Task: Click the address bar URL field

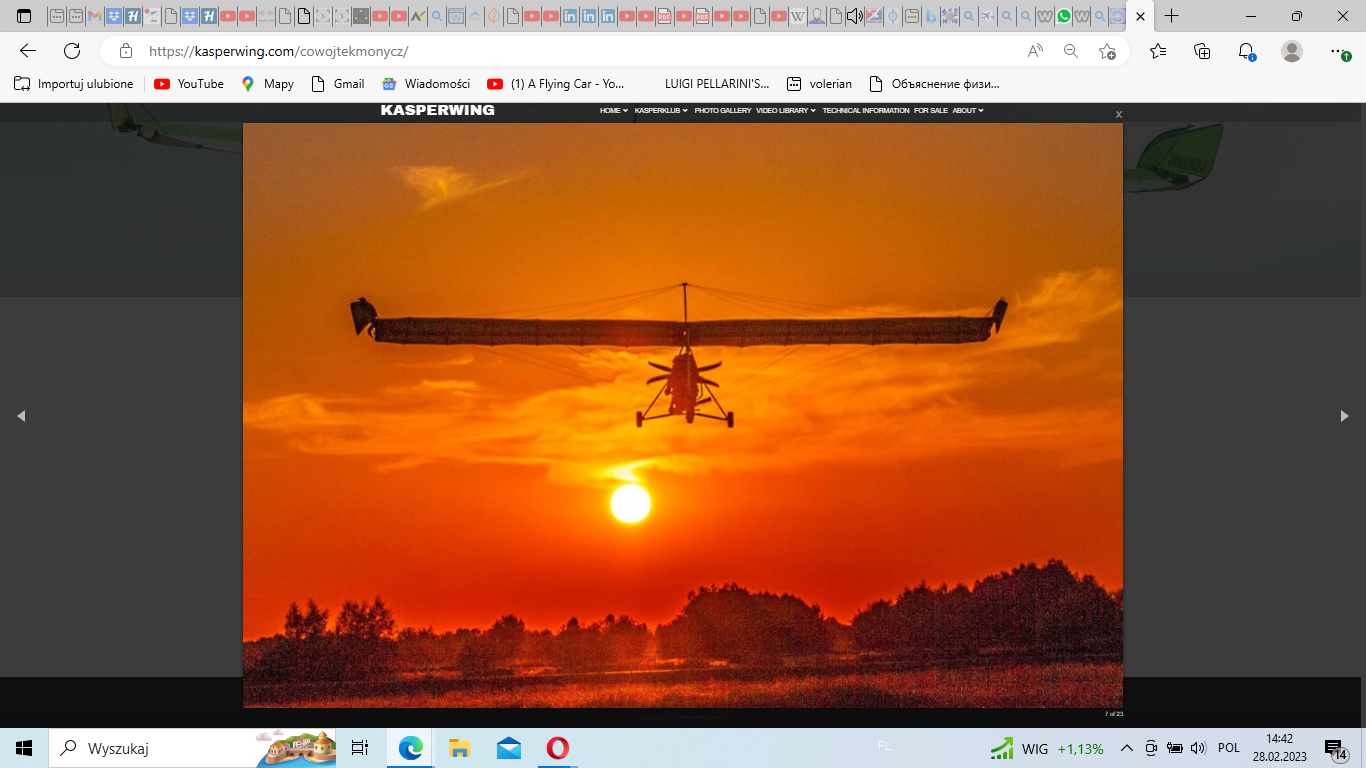Action: pyautogui.click(x=580, y=51)
